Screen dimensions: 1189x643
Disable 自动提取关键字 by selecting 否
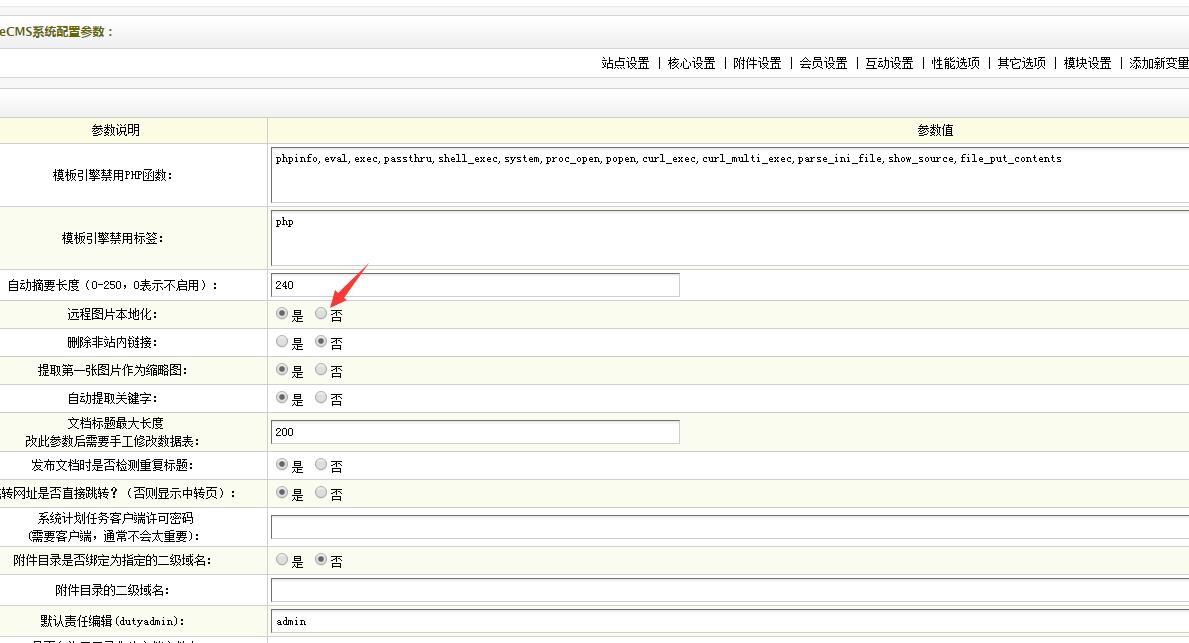[x=321, y=398]
